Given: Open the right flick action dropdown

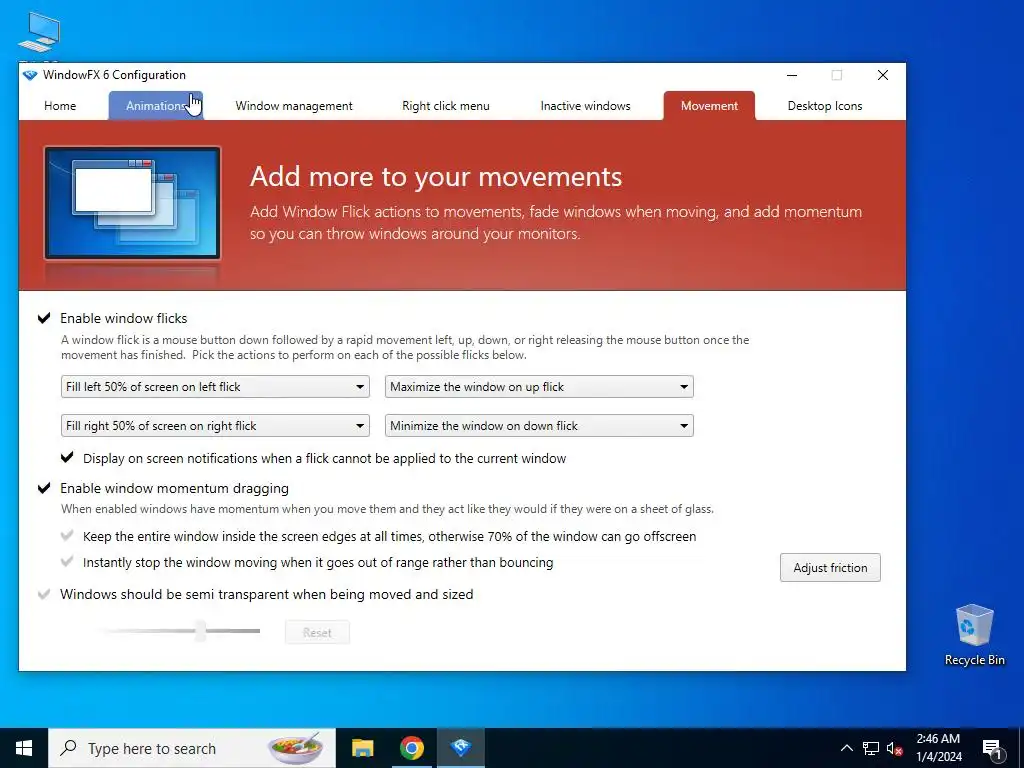Looking at the screenshot, I should pyautogui.click(x=215, y=426).
